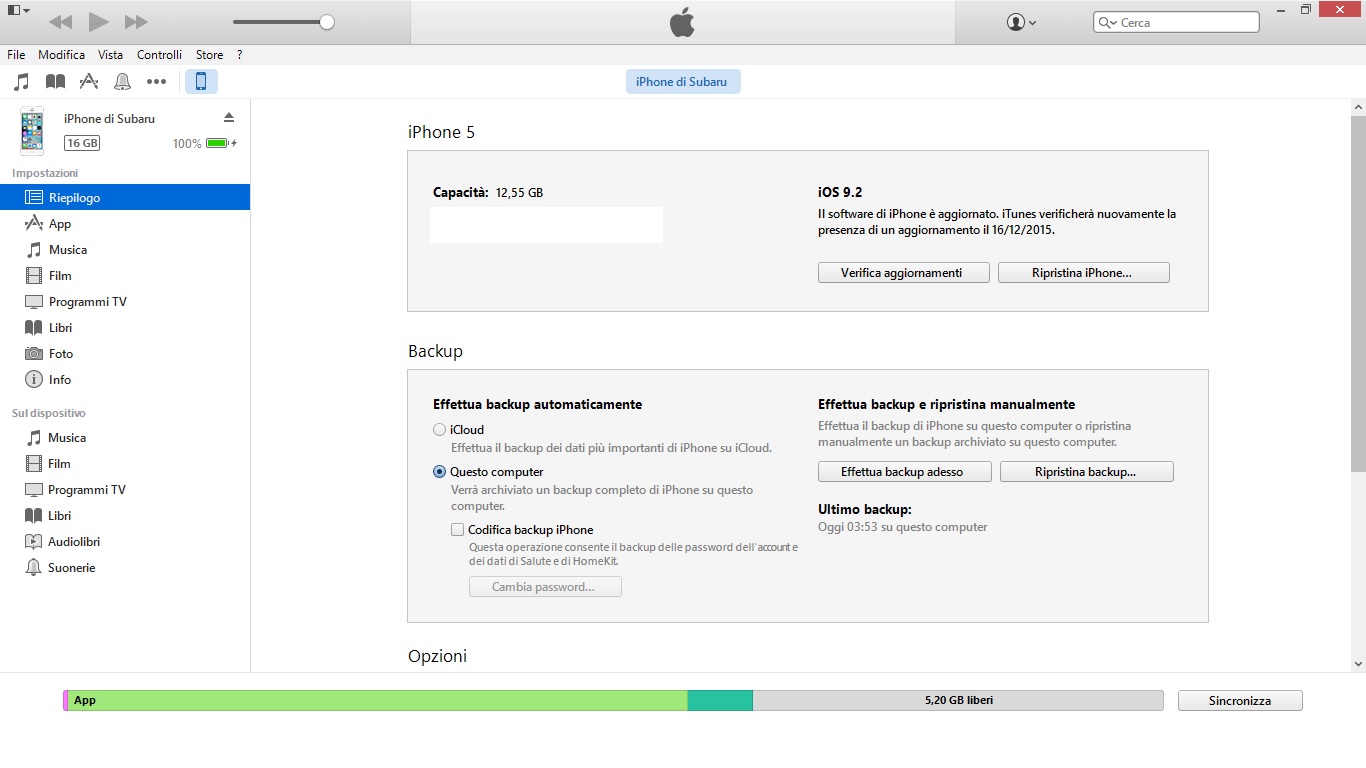Image resolution: width=1366 pixels, height=768 pixels.
Task: Select the iPhone device icon in toolbar
Action: coord(201,82)
